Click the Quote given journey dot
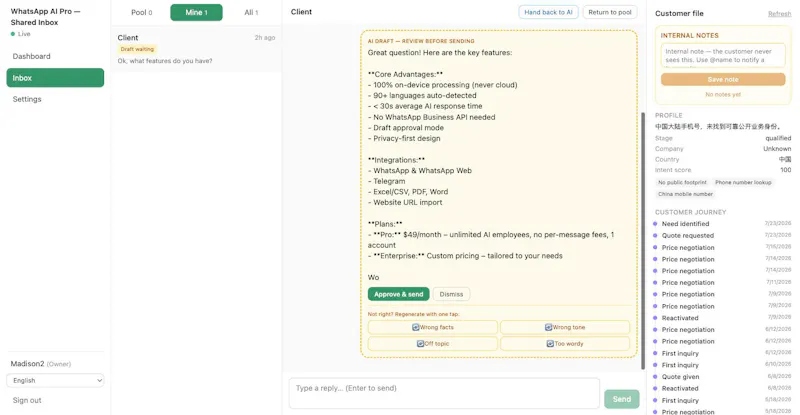This screenshot has height=415, width=800. pyautogui.click(x=655, y=377)
